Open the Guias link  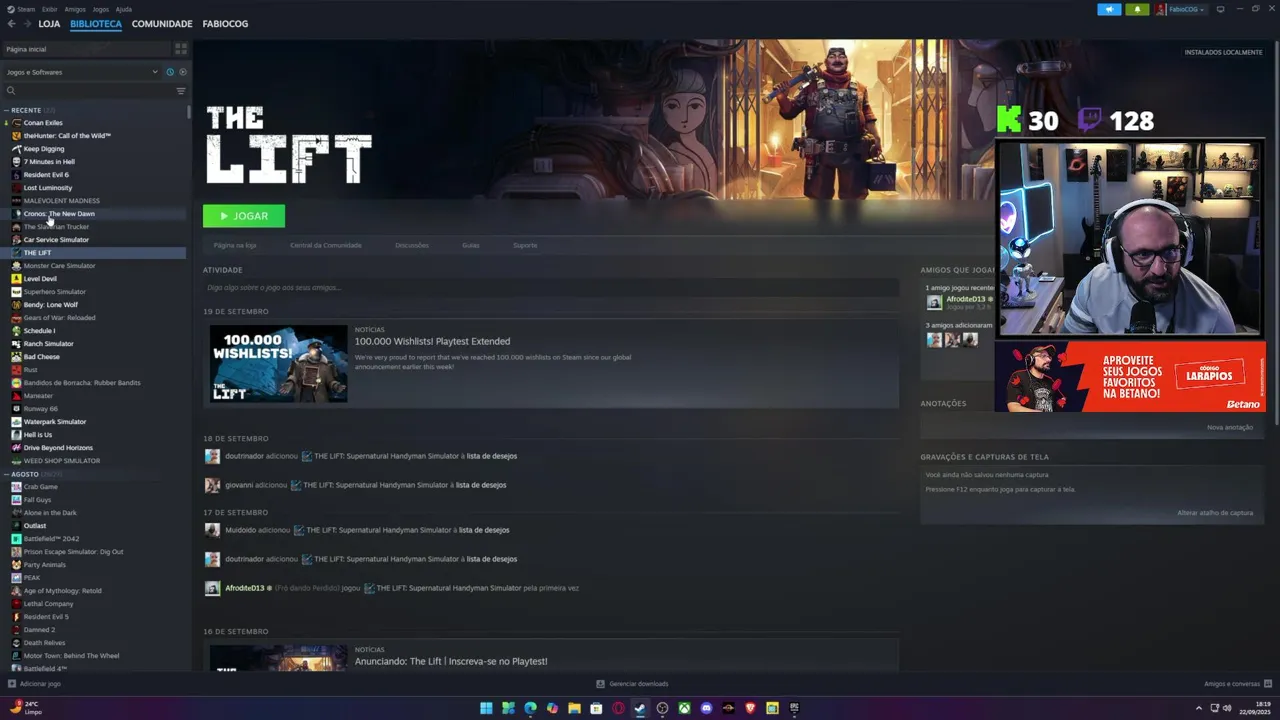(471, 245)
